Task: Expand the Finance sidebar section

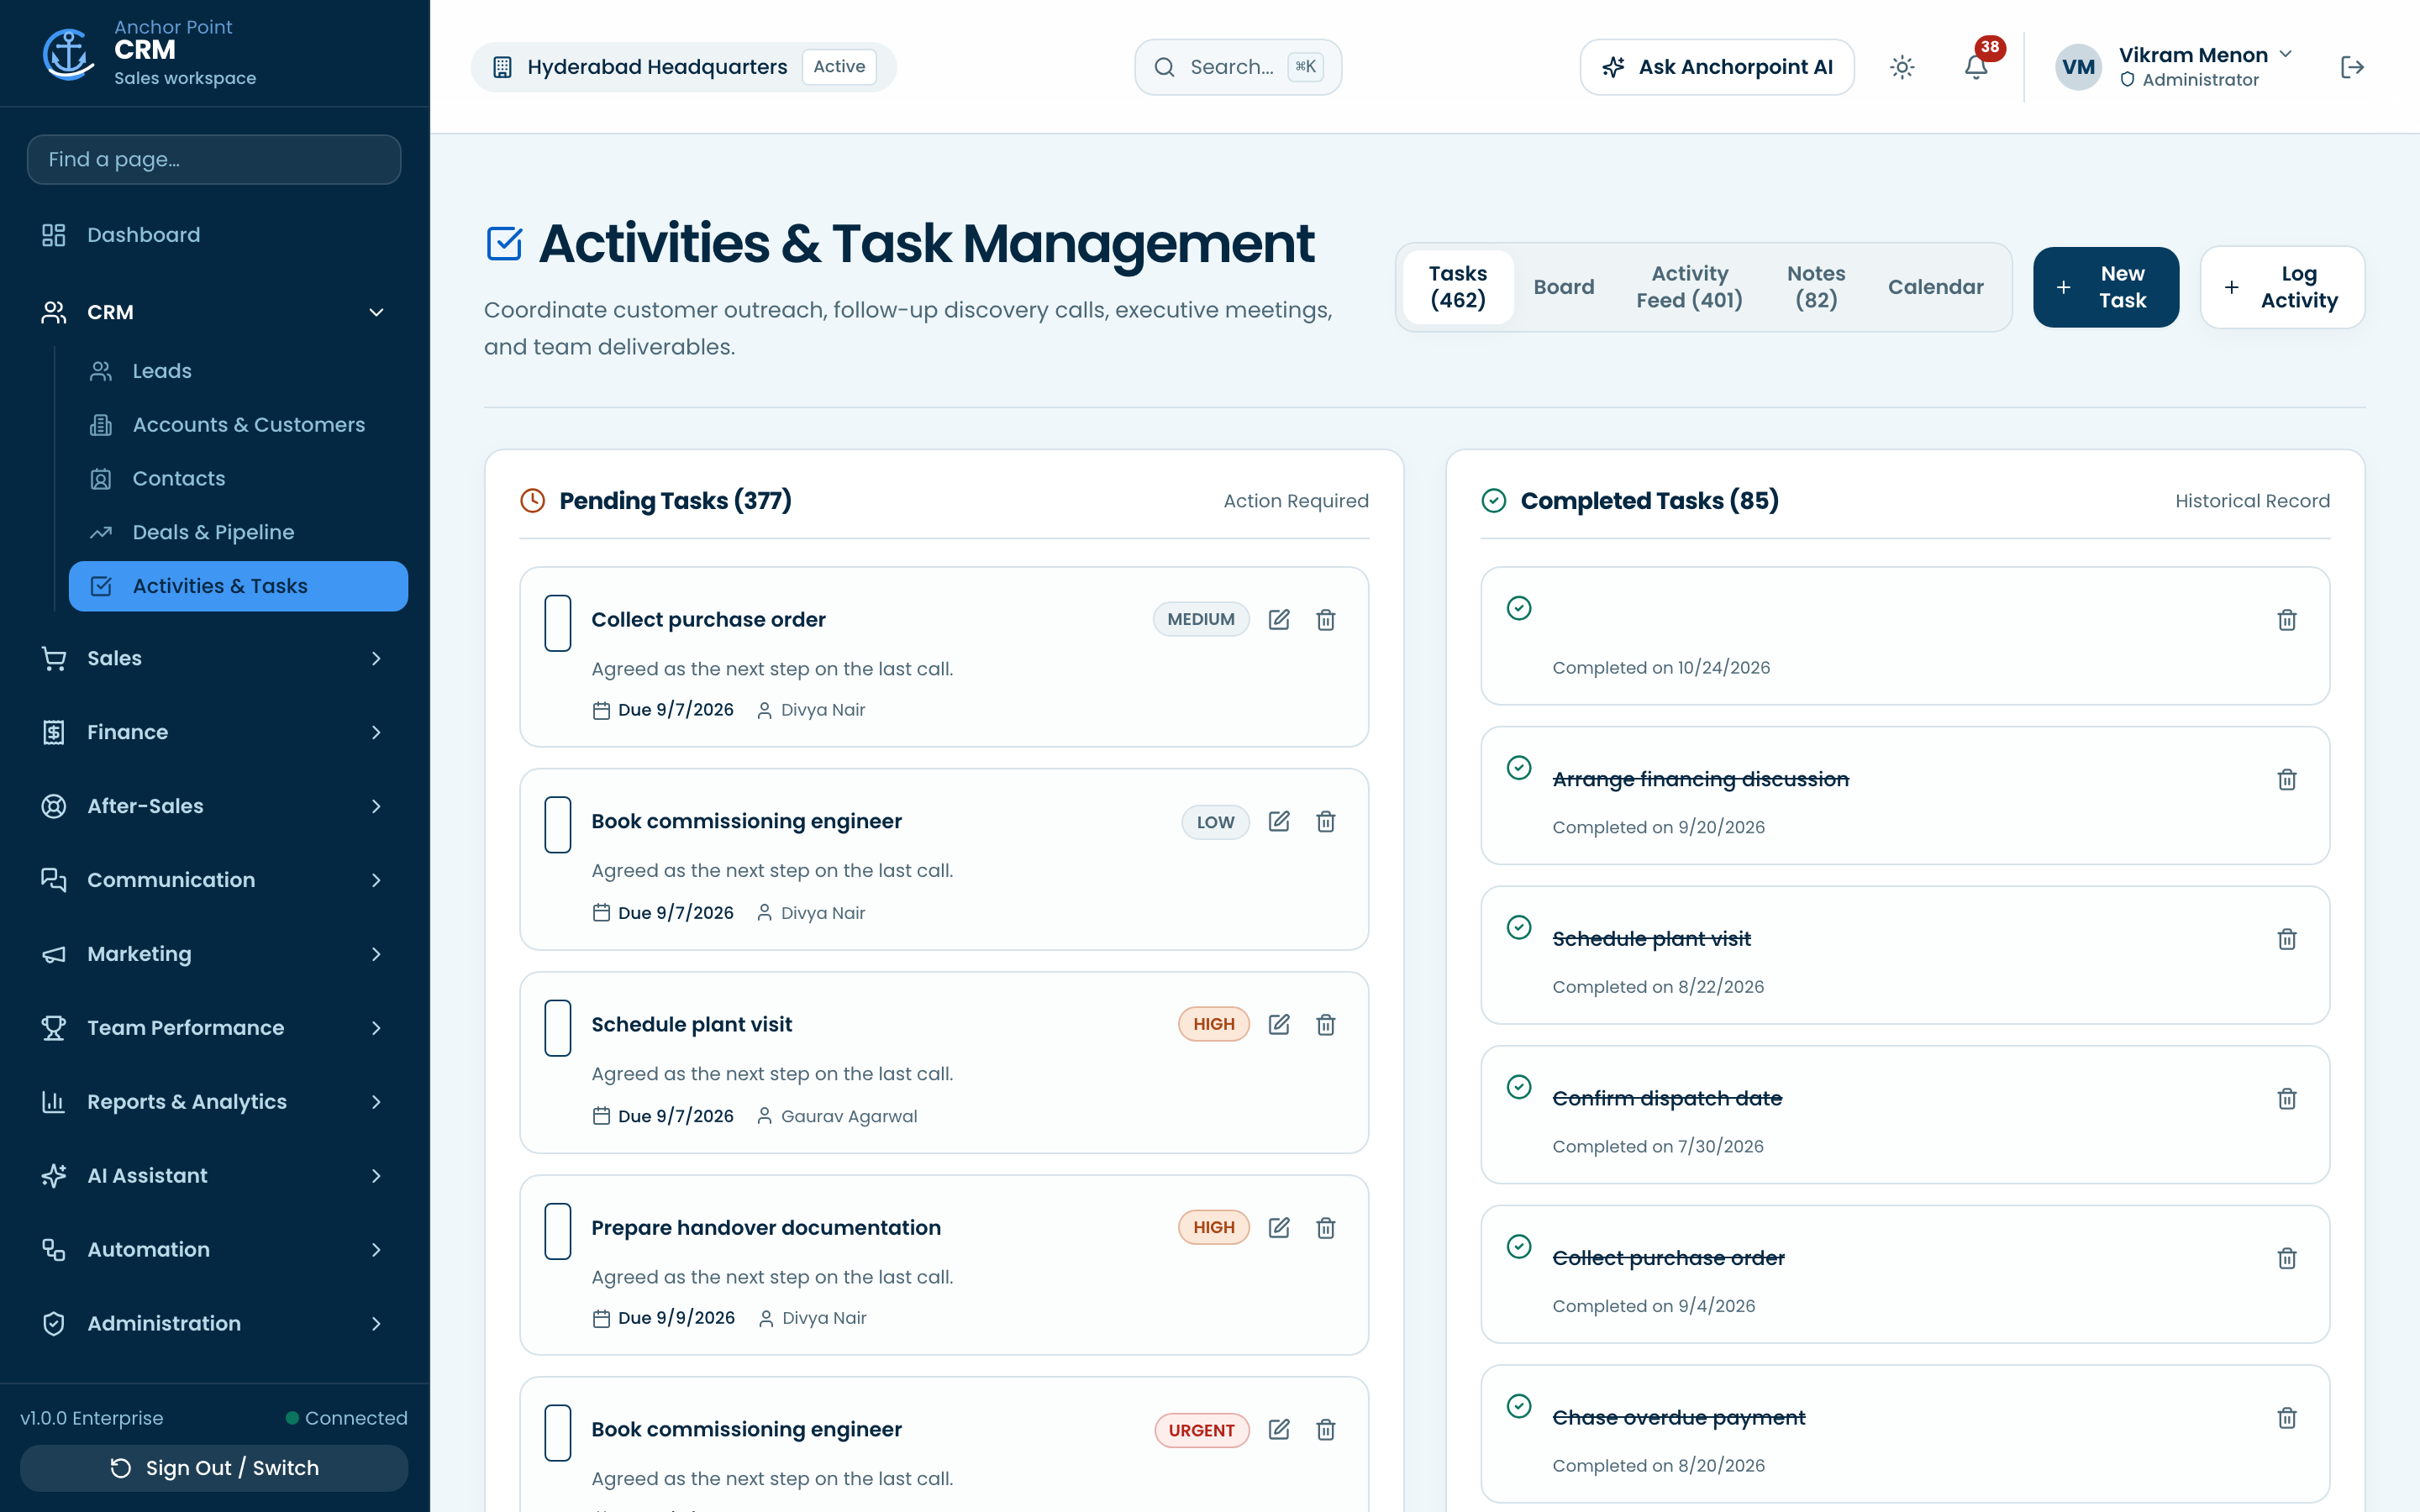Action: click(x=214, y=732)
